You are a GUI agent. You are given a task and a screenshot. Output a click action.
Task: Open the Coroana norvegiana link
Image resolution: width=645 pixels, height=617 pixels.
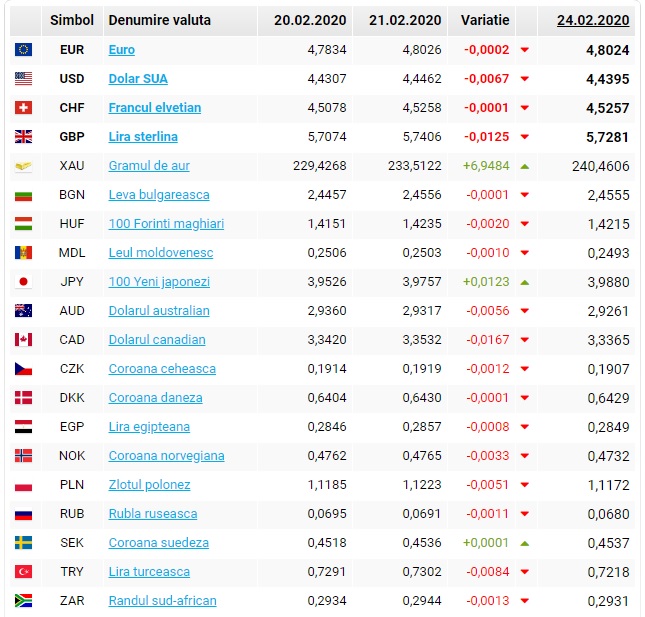click(x=167, y=456)
